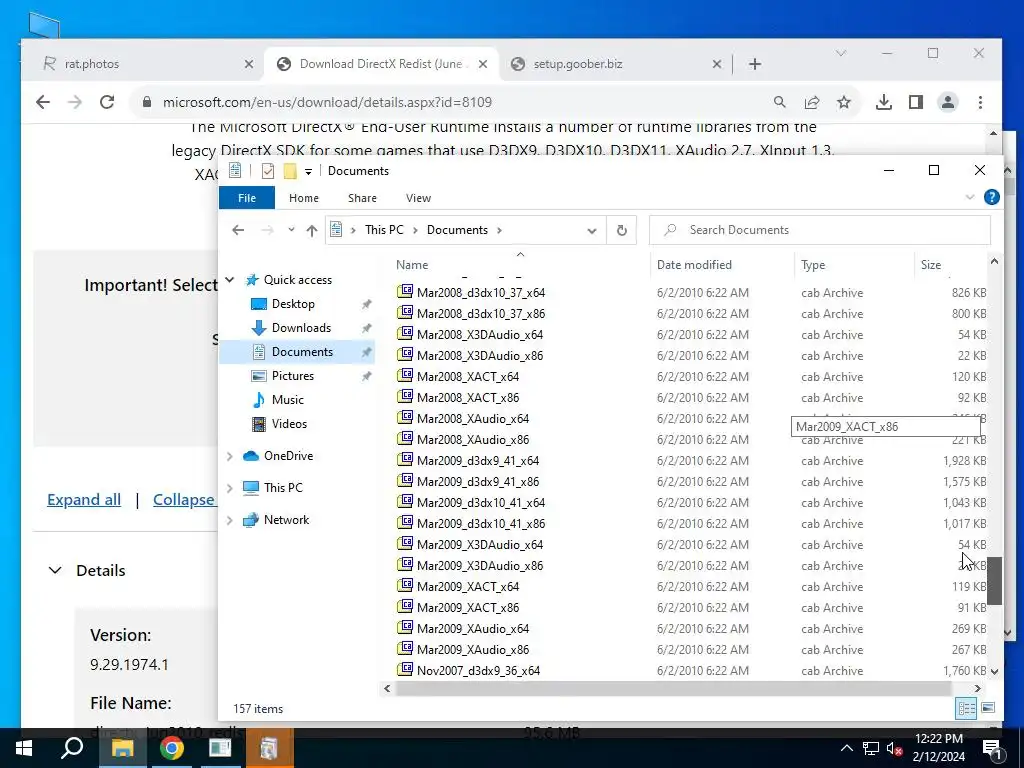The image size is (1024, 768).
Task: Select file Mar2009_XACT_x64
Action: (x=468, y=586)
